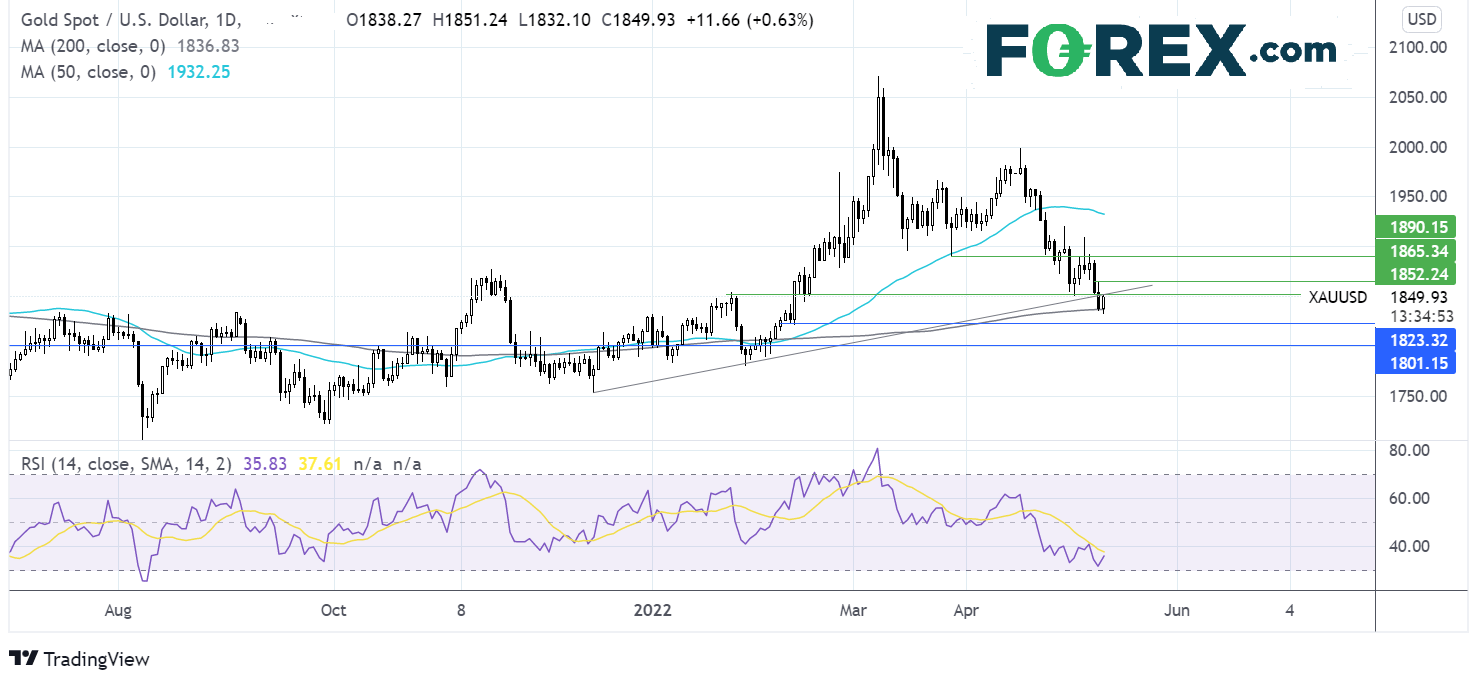The height and width of the screenshot is (685, 1483).
Task: Click the FOREX.com logo
Action: pyautogui.click(x=1161, y=50)
